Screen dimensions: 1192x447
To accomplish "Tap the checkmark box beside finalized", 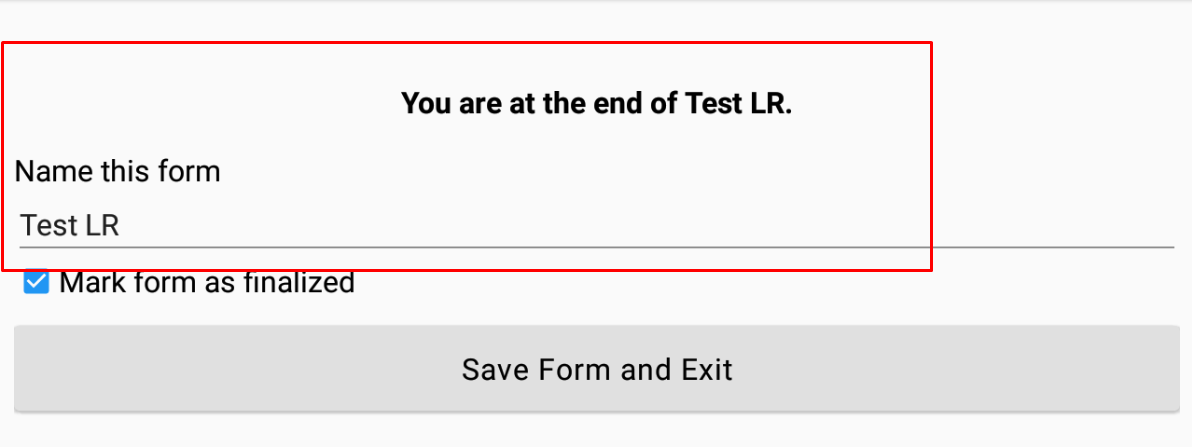I will pyautogui.click(x=36, y=283).
